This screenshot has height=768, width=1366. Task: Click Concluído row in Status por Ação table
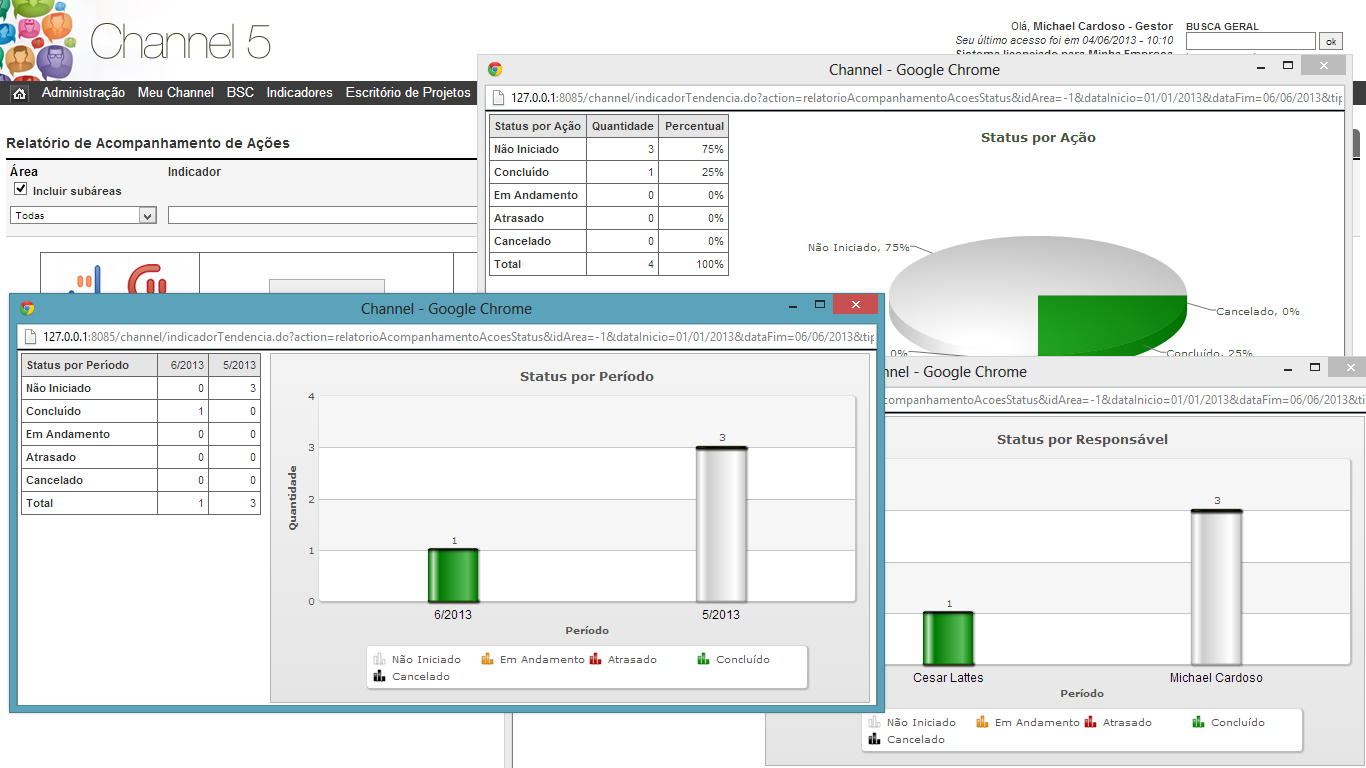(x=609, y=172)
